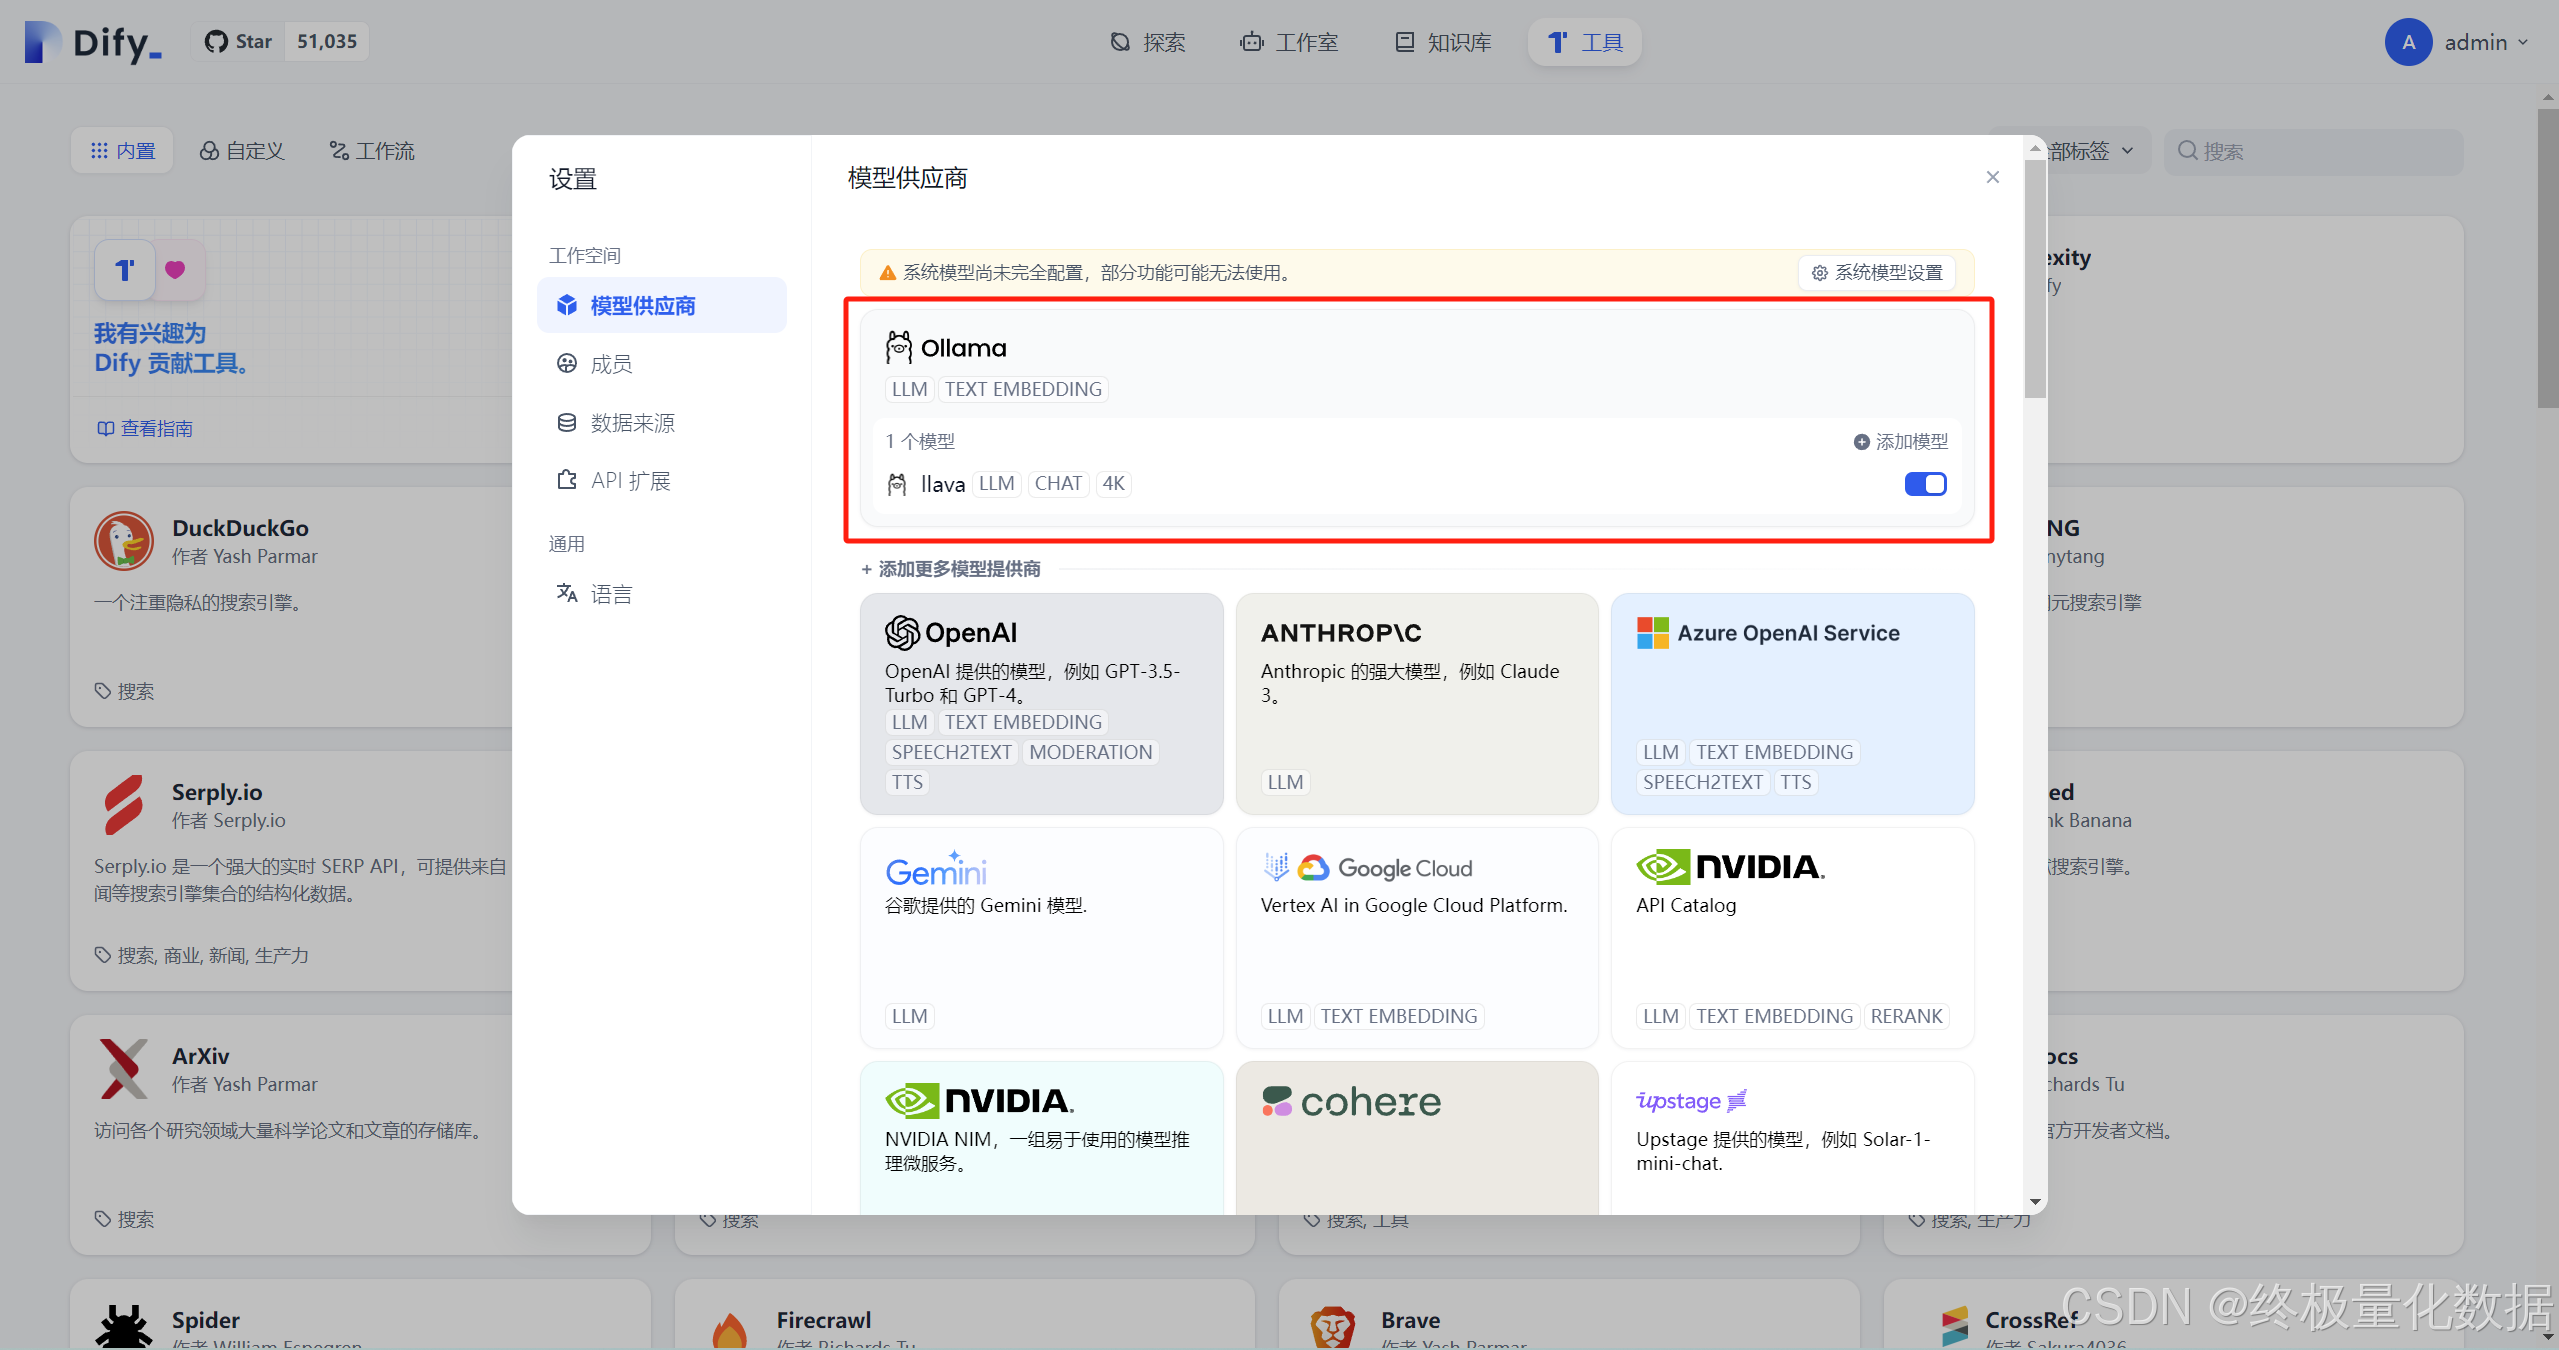Select the 工作流 tools filter
Screen dimensions: 2559x1350
point(370,150)
